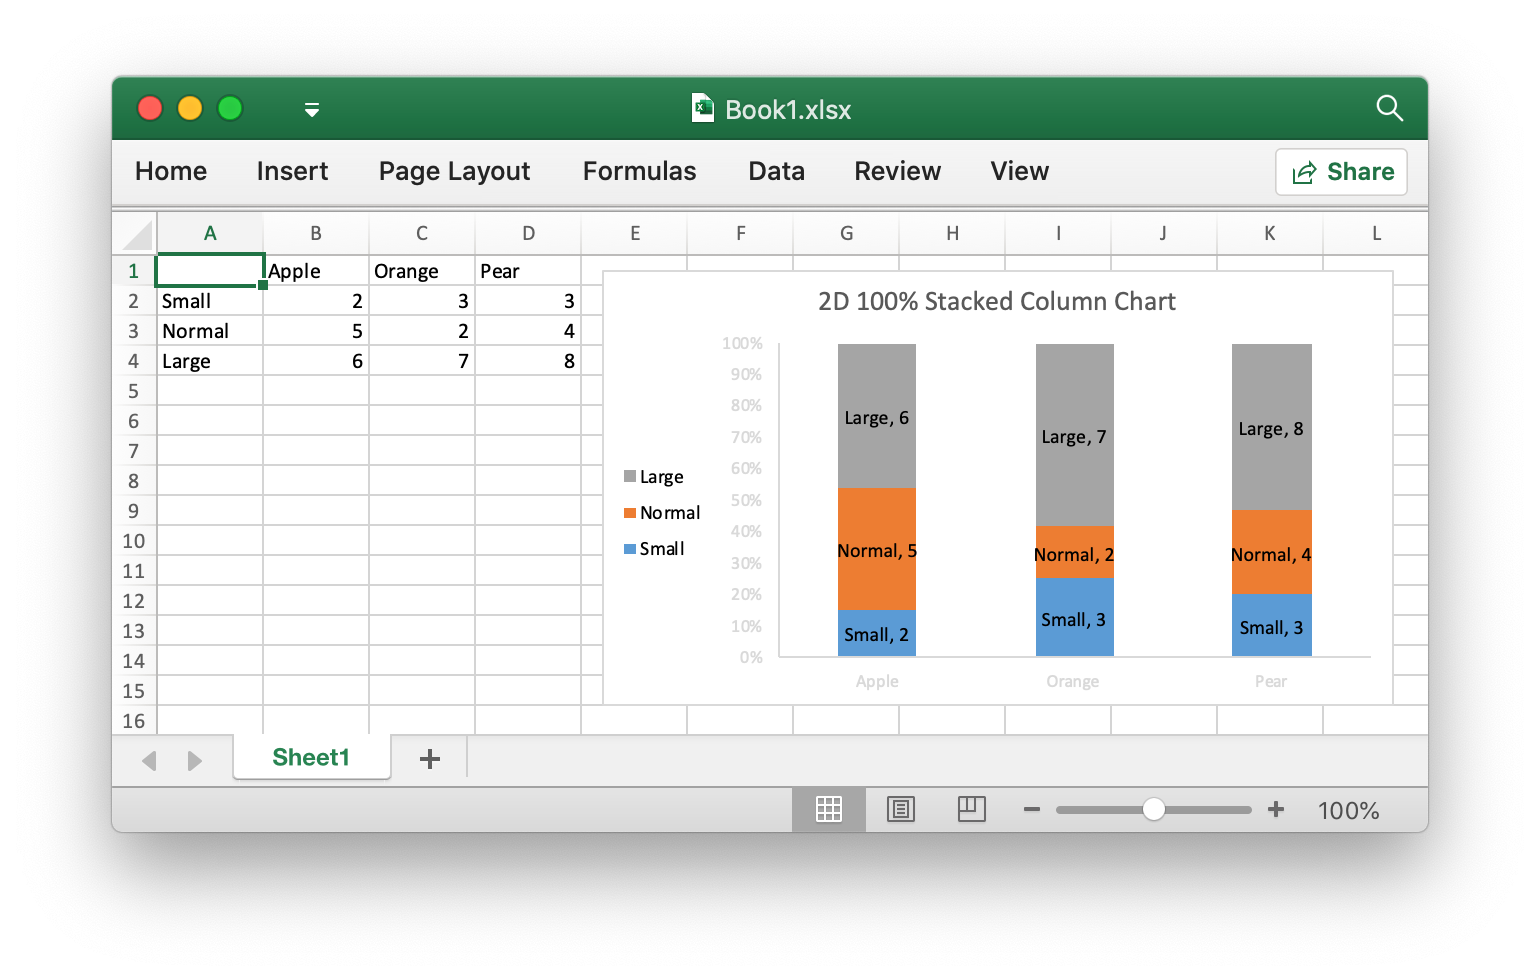Switch to the Data tab
This screenshot has width=1540, height=980.
(775, 171)
